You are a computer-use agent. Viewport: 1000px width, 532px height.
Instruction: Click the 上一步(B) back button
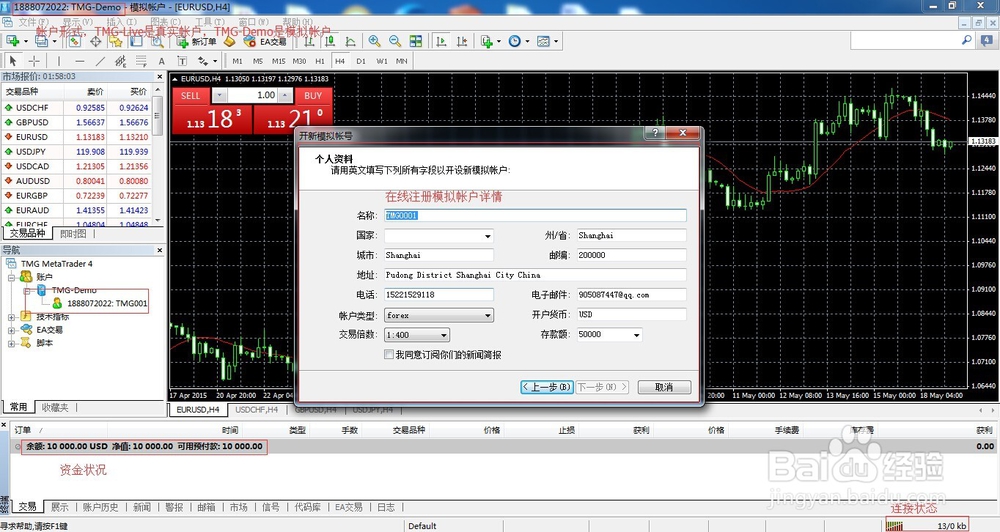(x=547, y=387)
